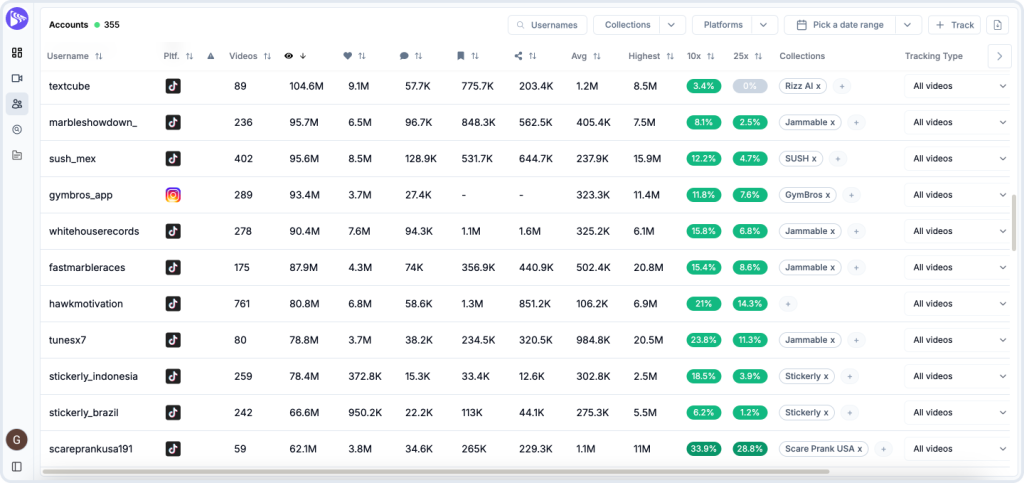Open the accounts page in sidebar

17,104
